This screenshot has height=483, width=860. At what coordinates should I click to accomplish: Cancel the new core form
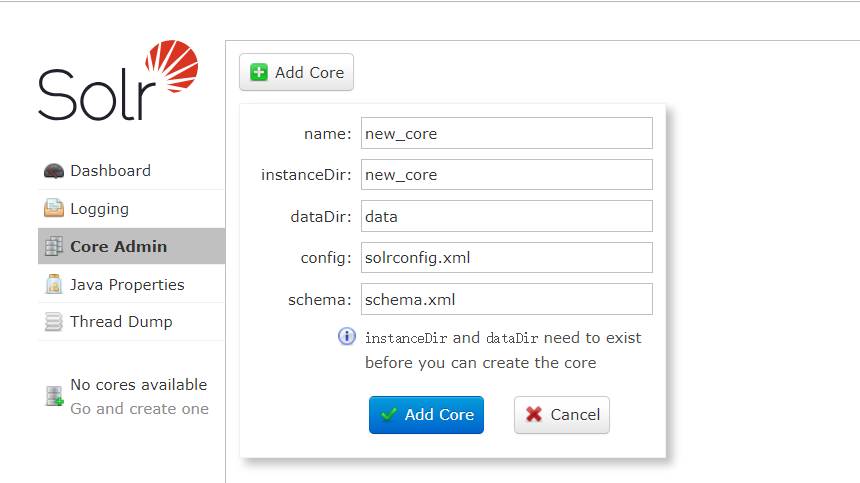(561, 415)
